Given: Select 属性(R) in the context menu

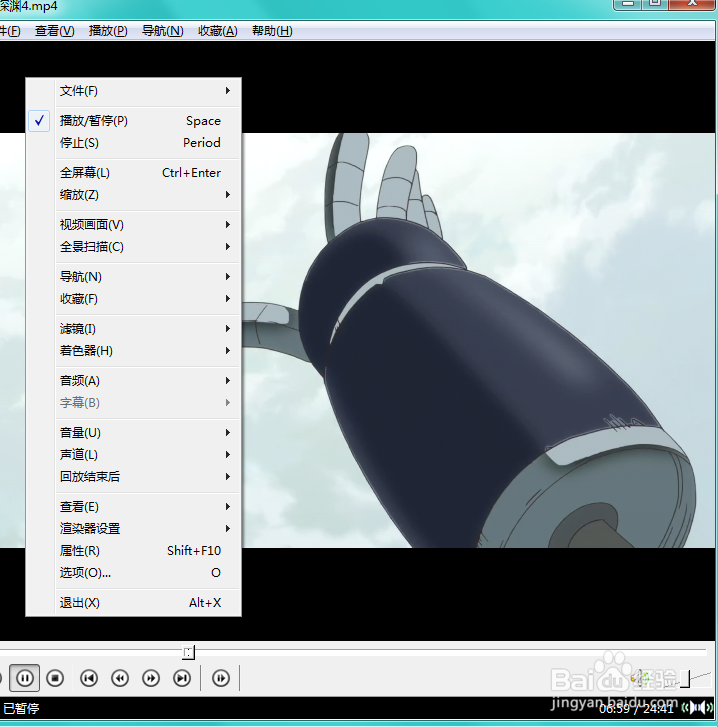Looking at the screenshot, I should pyautogui.click(x=133, y=551).
